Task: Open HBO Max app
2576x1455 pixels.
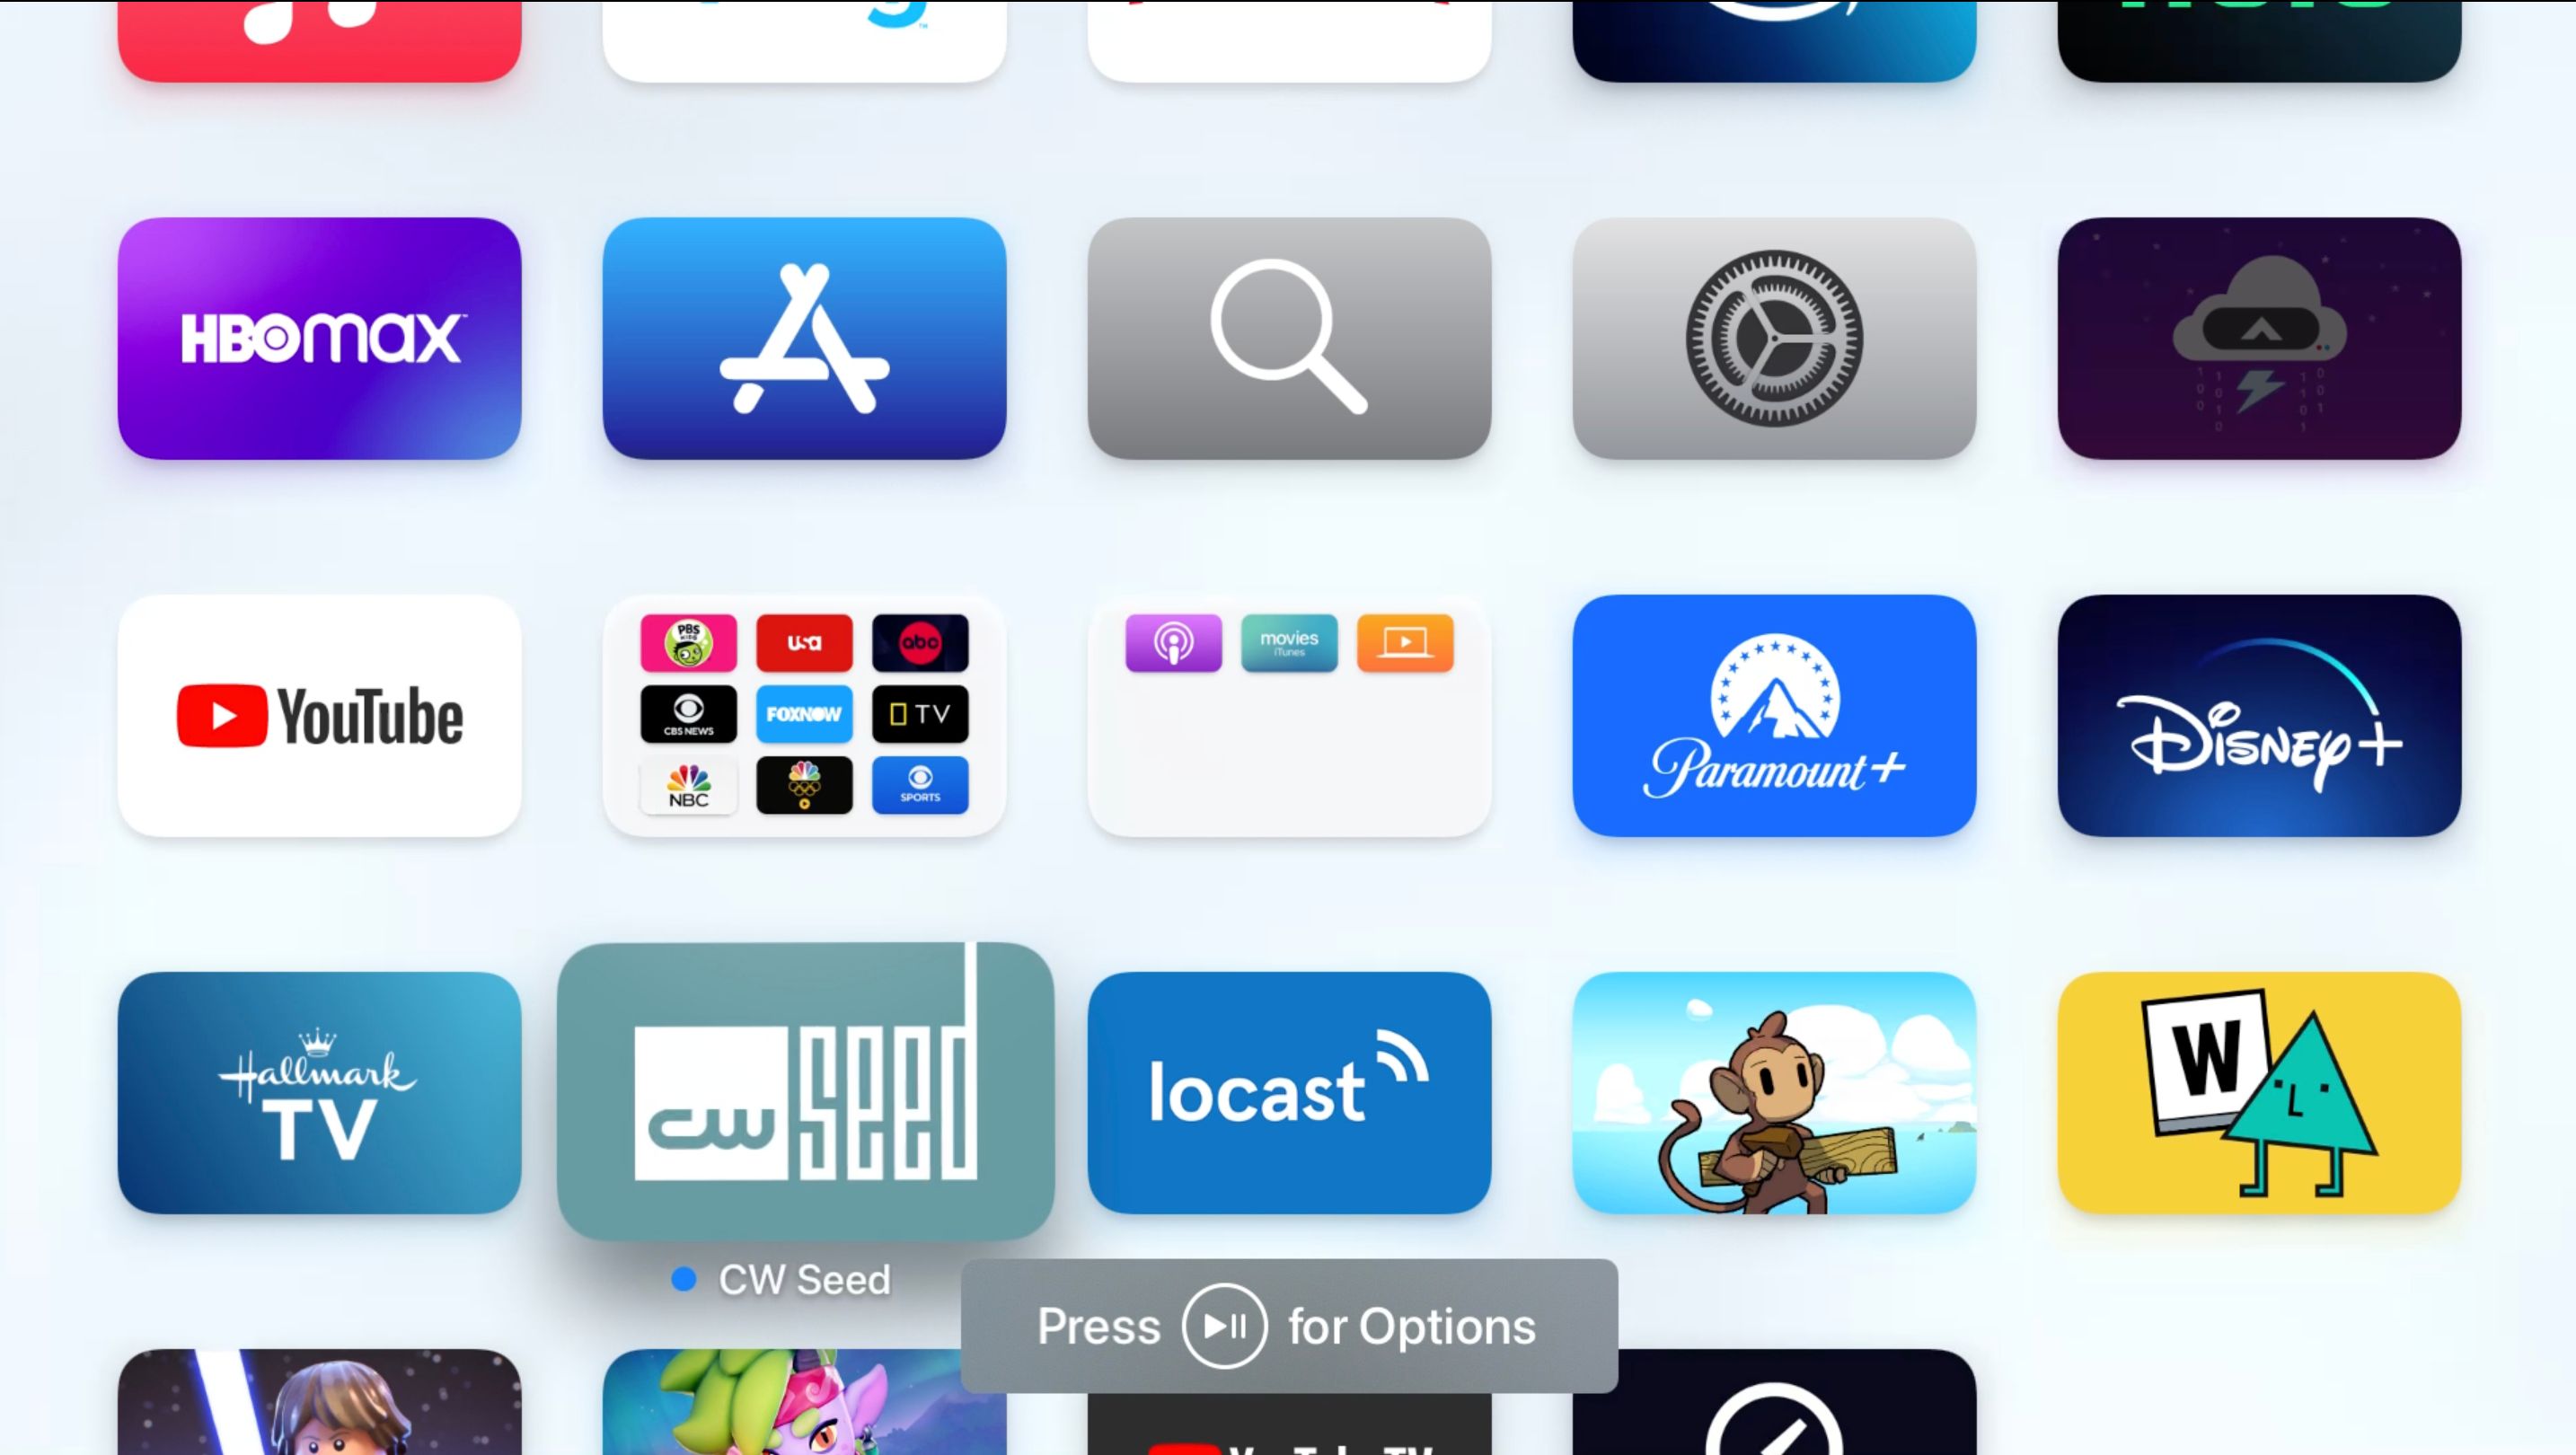Action: [x=321, y=338]
